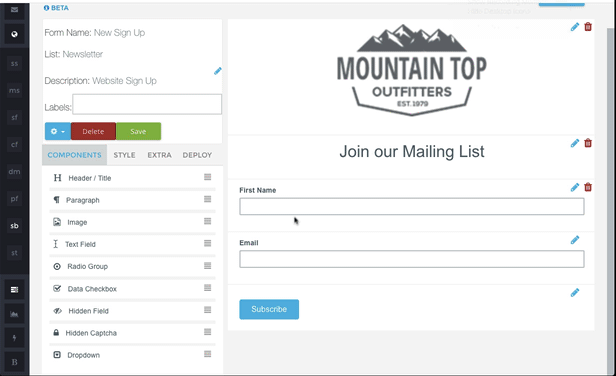Screen dimensions: 616x376
Task: Click the green Save button
Action: coord(138,131)
